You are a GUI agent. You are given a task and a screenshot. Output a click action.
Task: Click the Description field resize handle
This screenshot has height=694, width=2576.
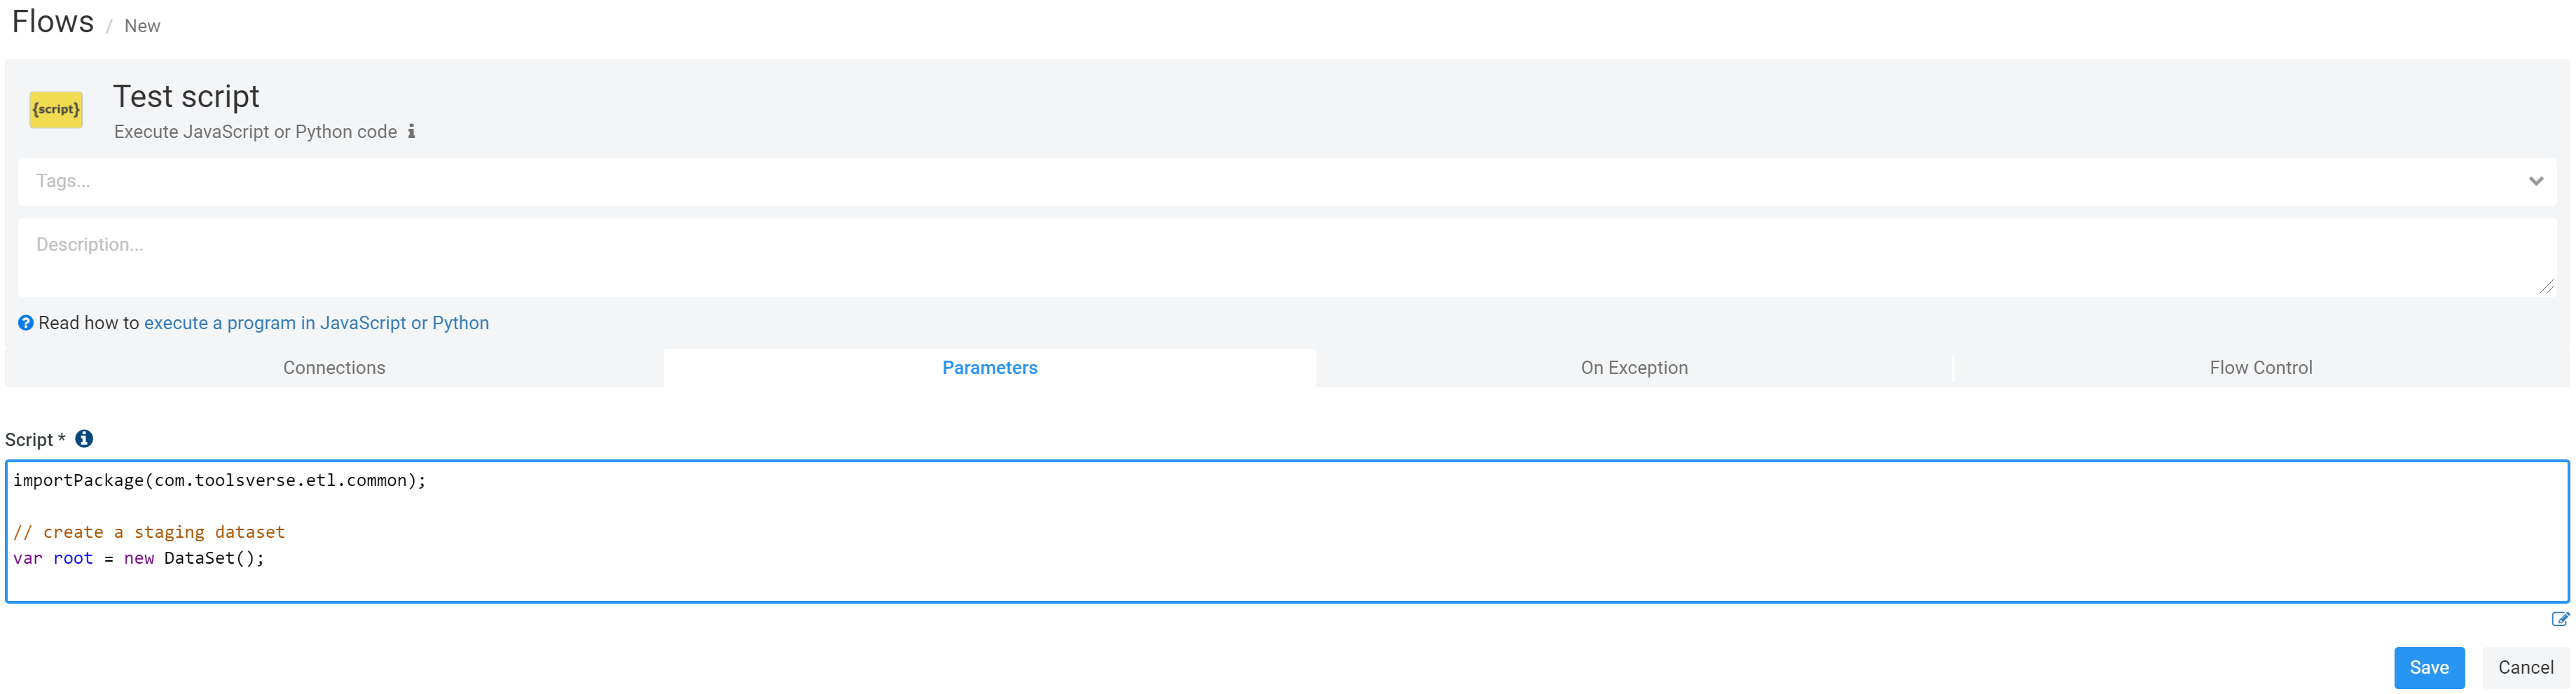[x=2545, y=287]
